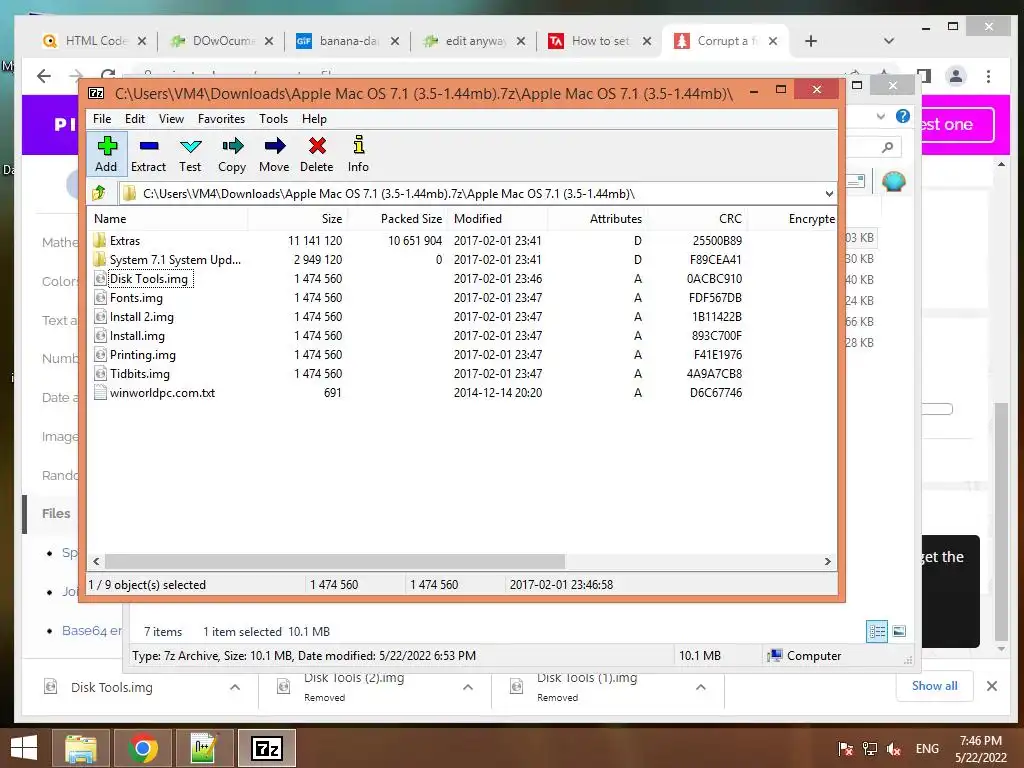Click the Extract toolbar icon
Image resolution: width=1024 pixels, height=768 pixels.
point(148,154)
